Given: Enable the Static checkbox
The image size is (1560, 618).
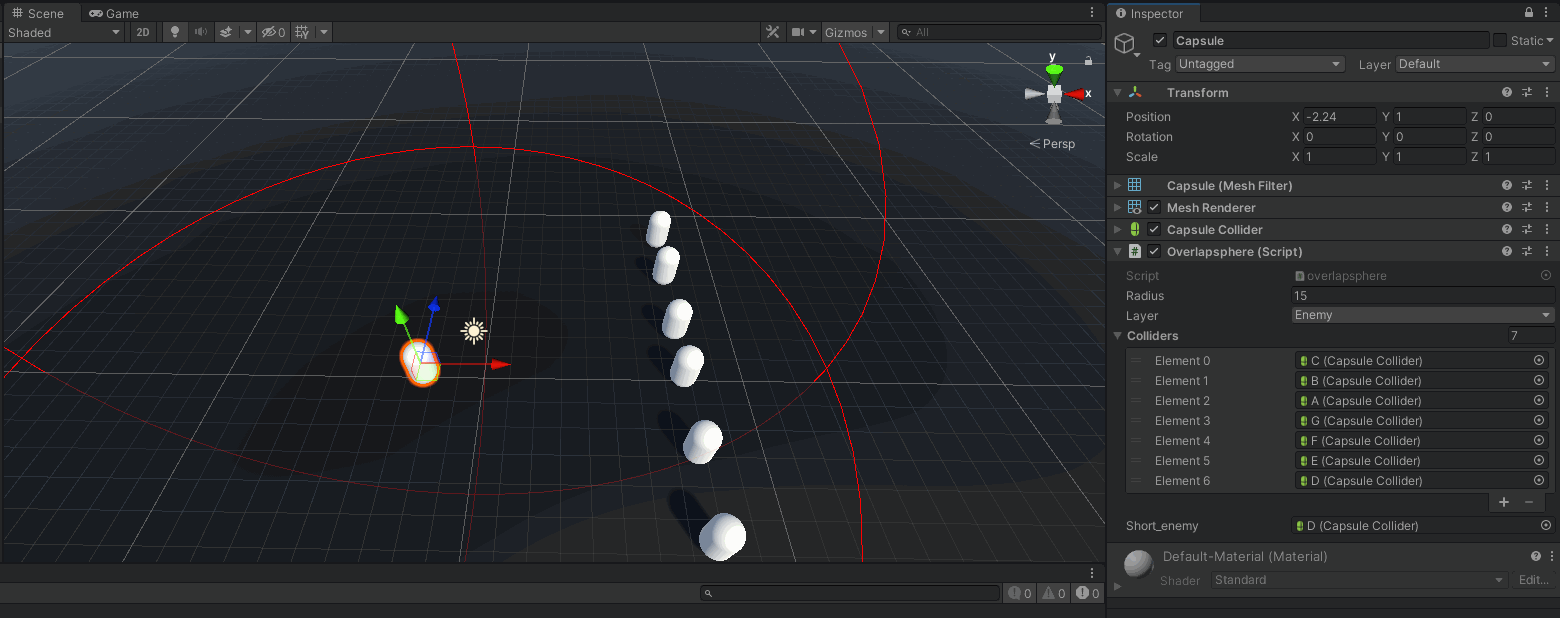Looking at the screenshot, I should (x=1499, y=40).
